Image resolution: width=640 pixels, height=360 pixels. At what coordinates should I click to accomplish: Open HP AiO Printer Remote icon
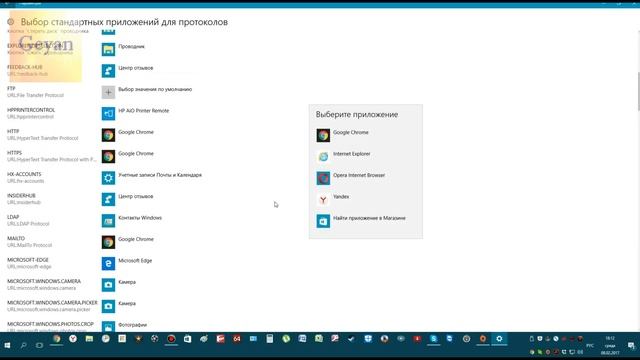[x=108, y=113]
